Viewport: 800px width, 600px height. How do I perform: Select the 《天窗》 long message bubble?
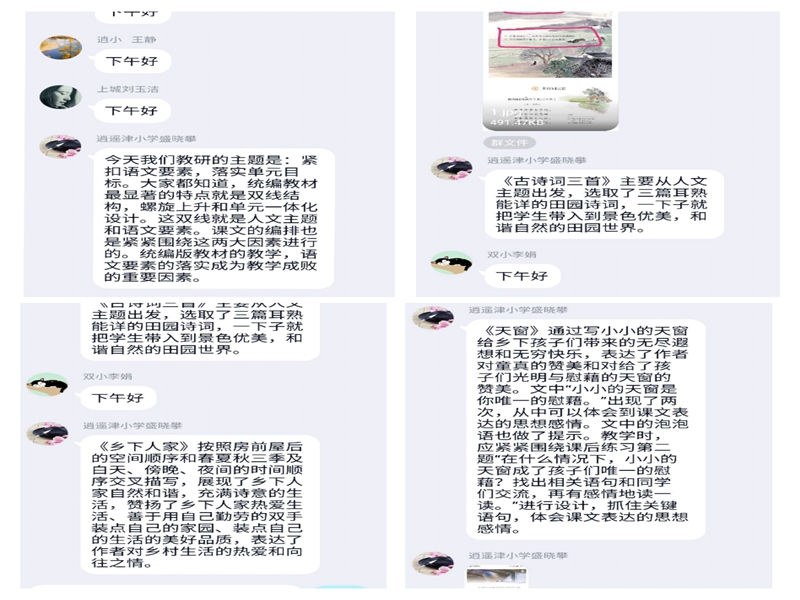[585, 430]
